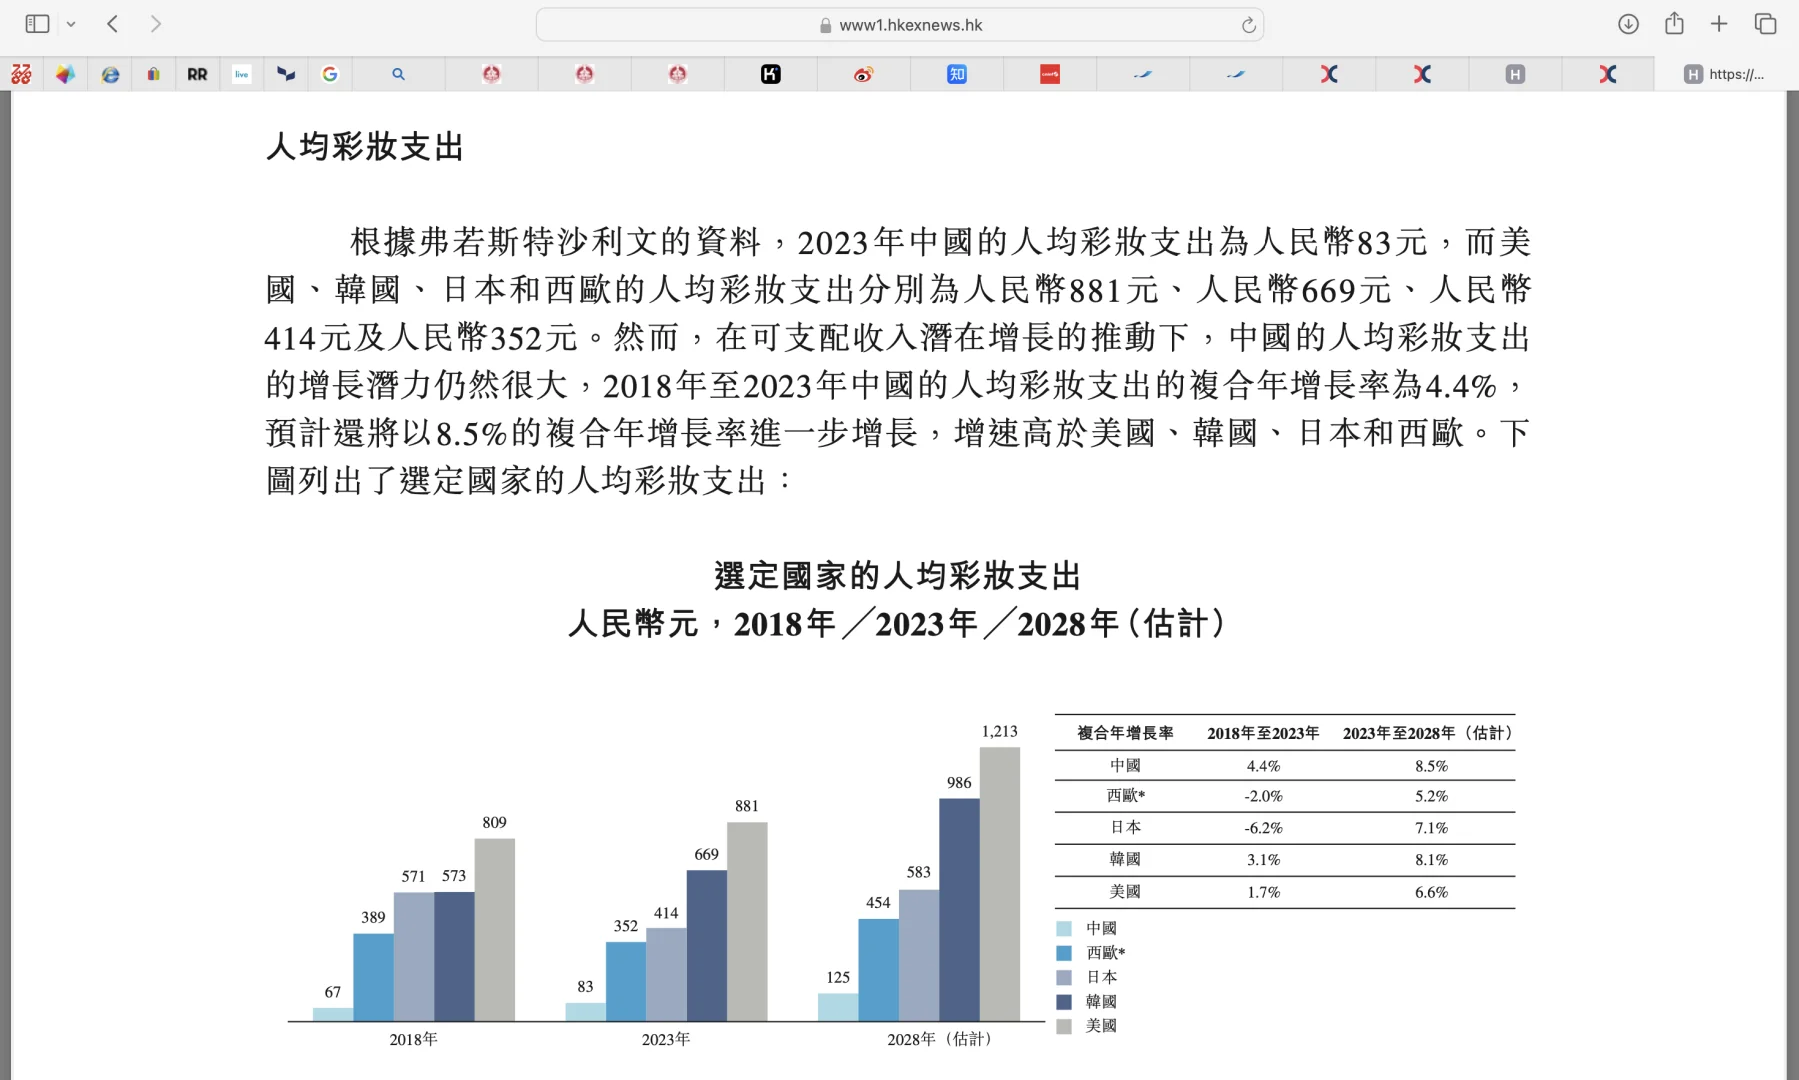1799x1080 pixels.
Task: Click the 583 bar value label
Action: coord(919,872)
